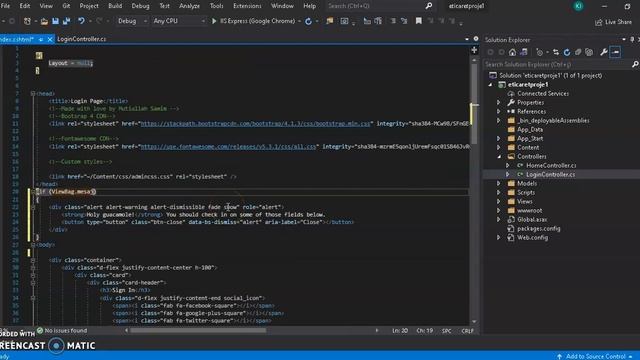Collapse the body tag outlining toggle

coord(33,245)
